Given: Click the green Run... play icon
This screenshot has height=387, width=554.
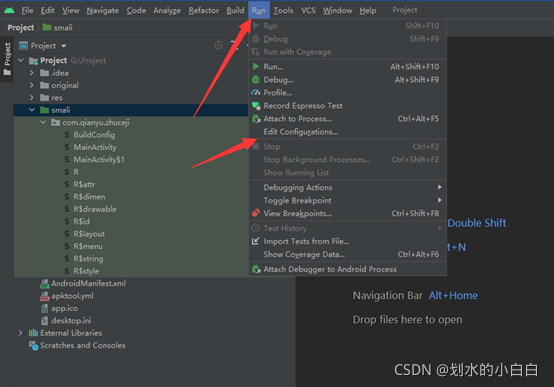Looking at the screenshot, I should [256, 66].
